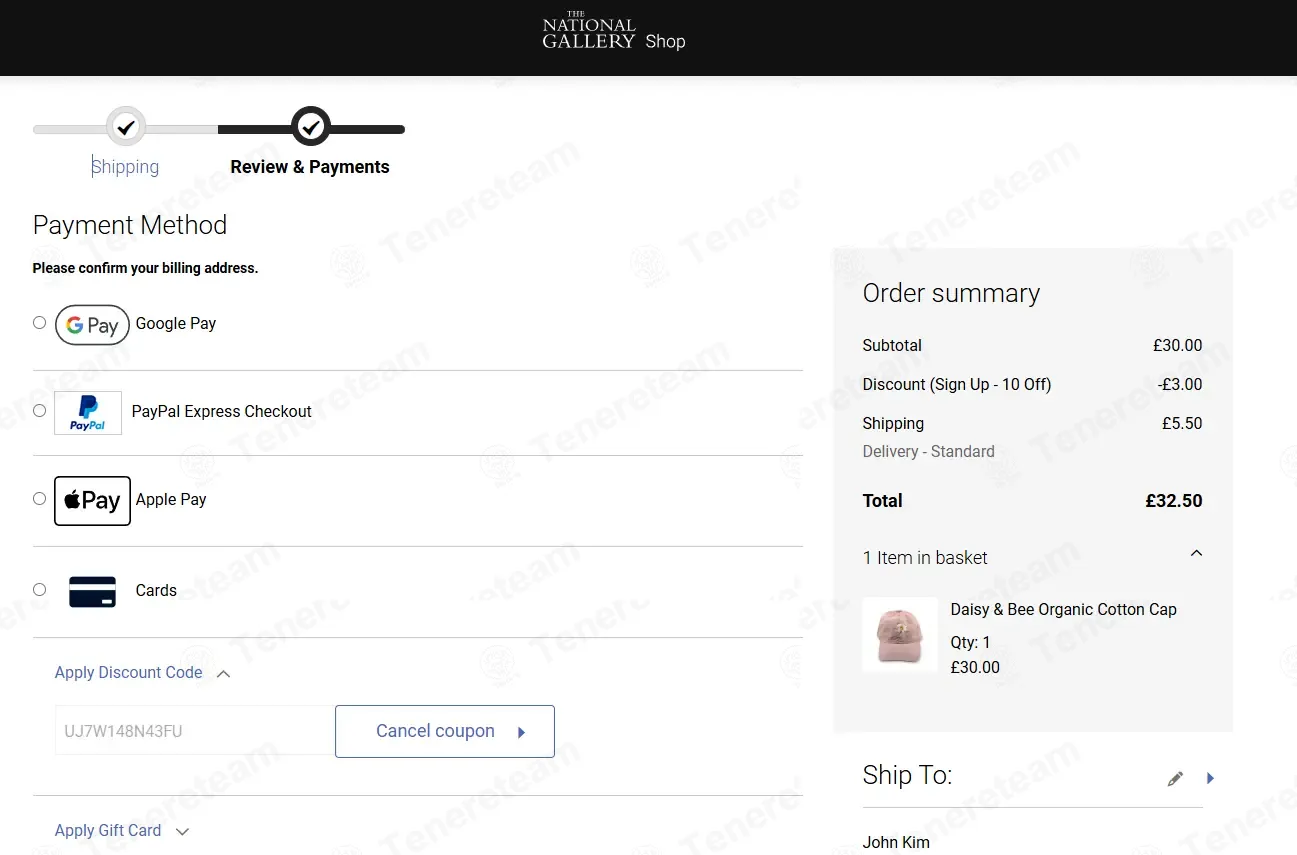Open the Daisy & Bee cap thumbnail
Image resolution: width=1297 pixels, height=855 pixels.
pyautogui.click(x=900, y=635)
